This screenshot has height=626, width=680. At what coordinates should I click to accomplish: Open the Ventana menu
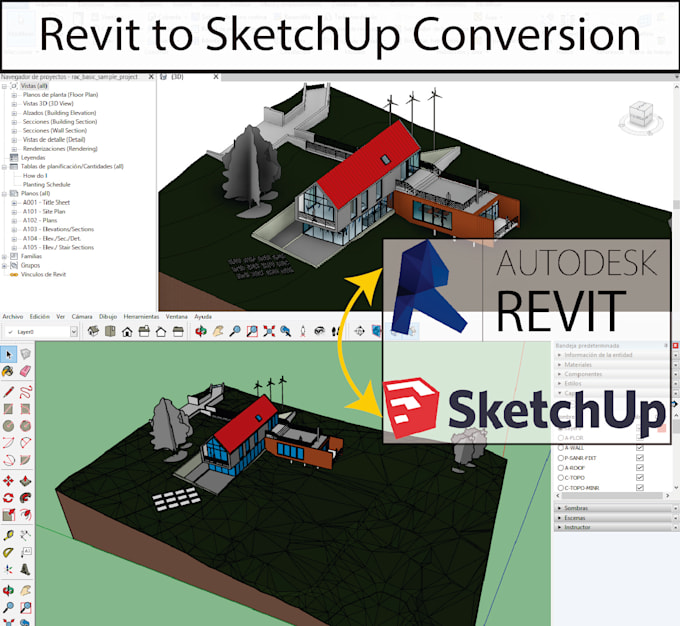pyautogui.click(x=177, y=316)
